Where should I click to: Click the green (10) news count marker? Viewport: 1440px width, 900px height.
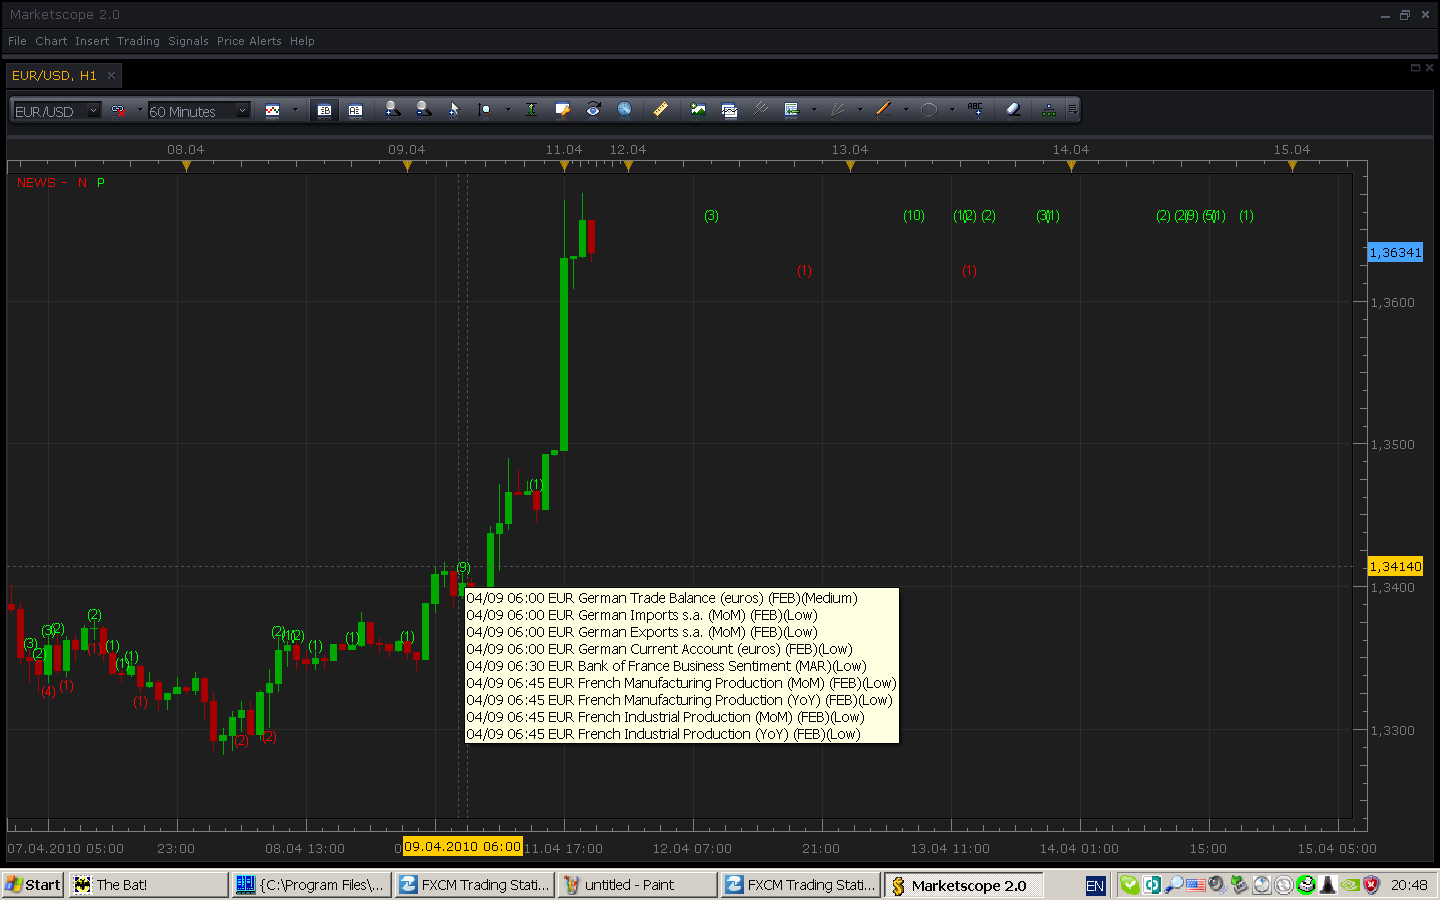pyautogui.click(x=914, y=216)
